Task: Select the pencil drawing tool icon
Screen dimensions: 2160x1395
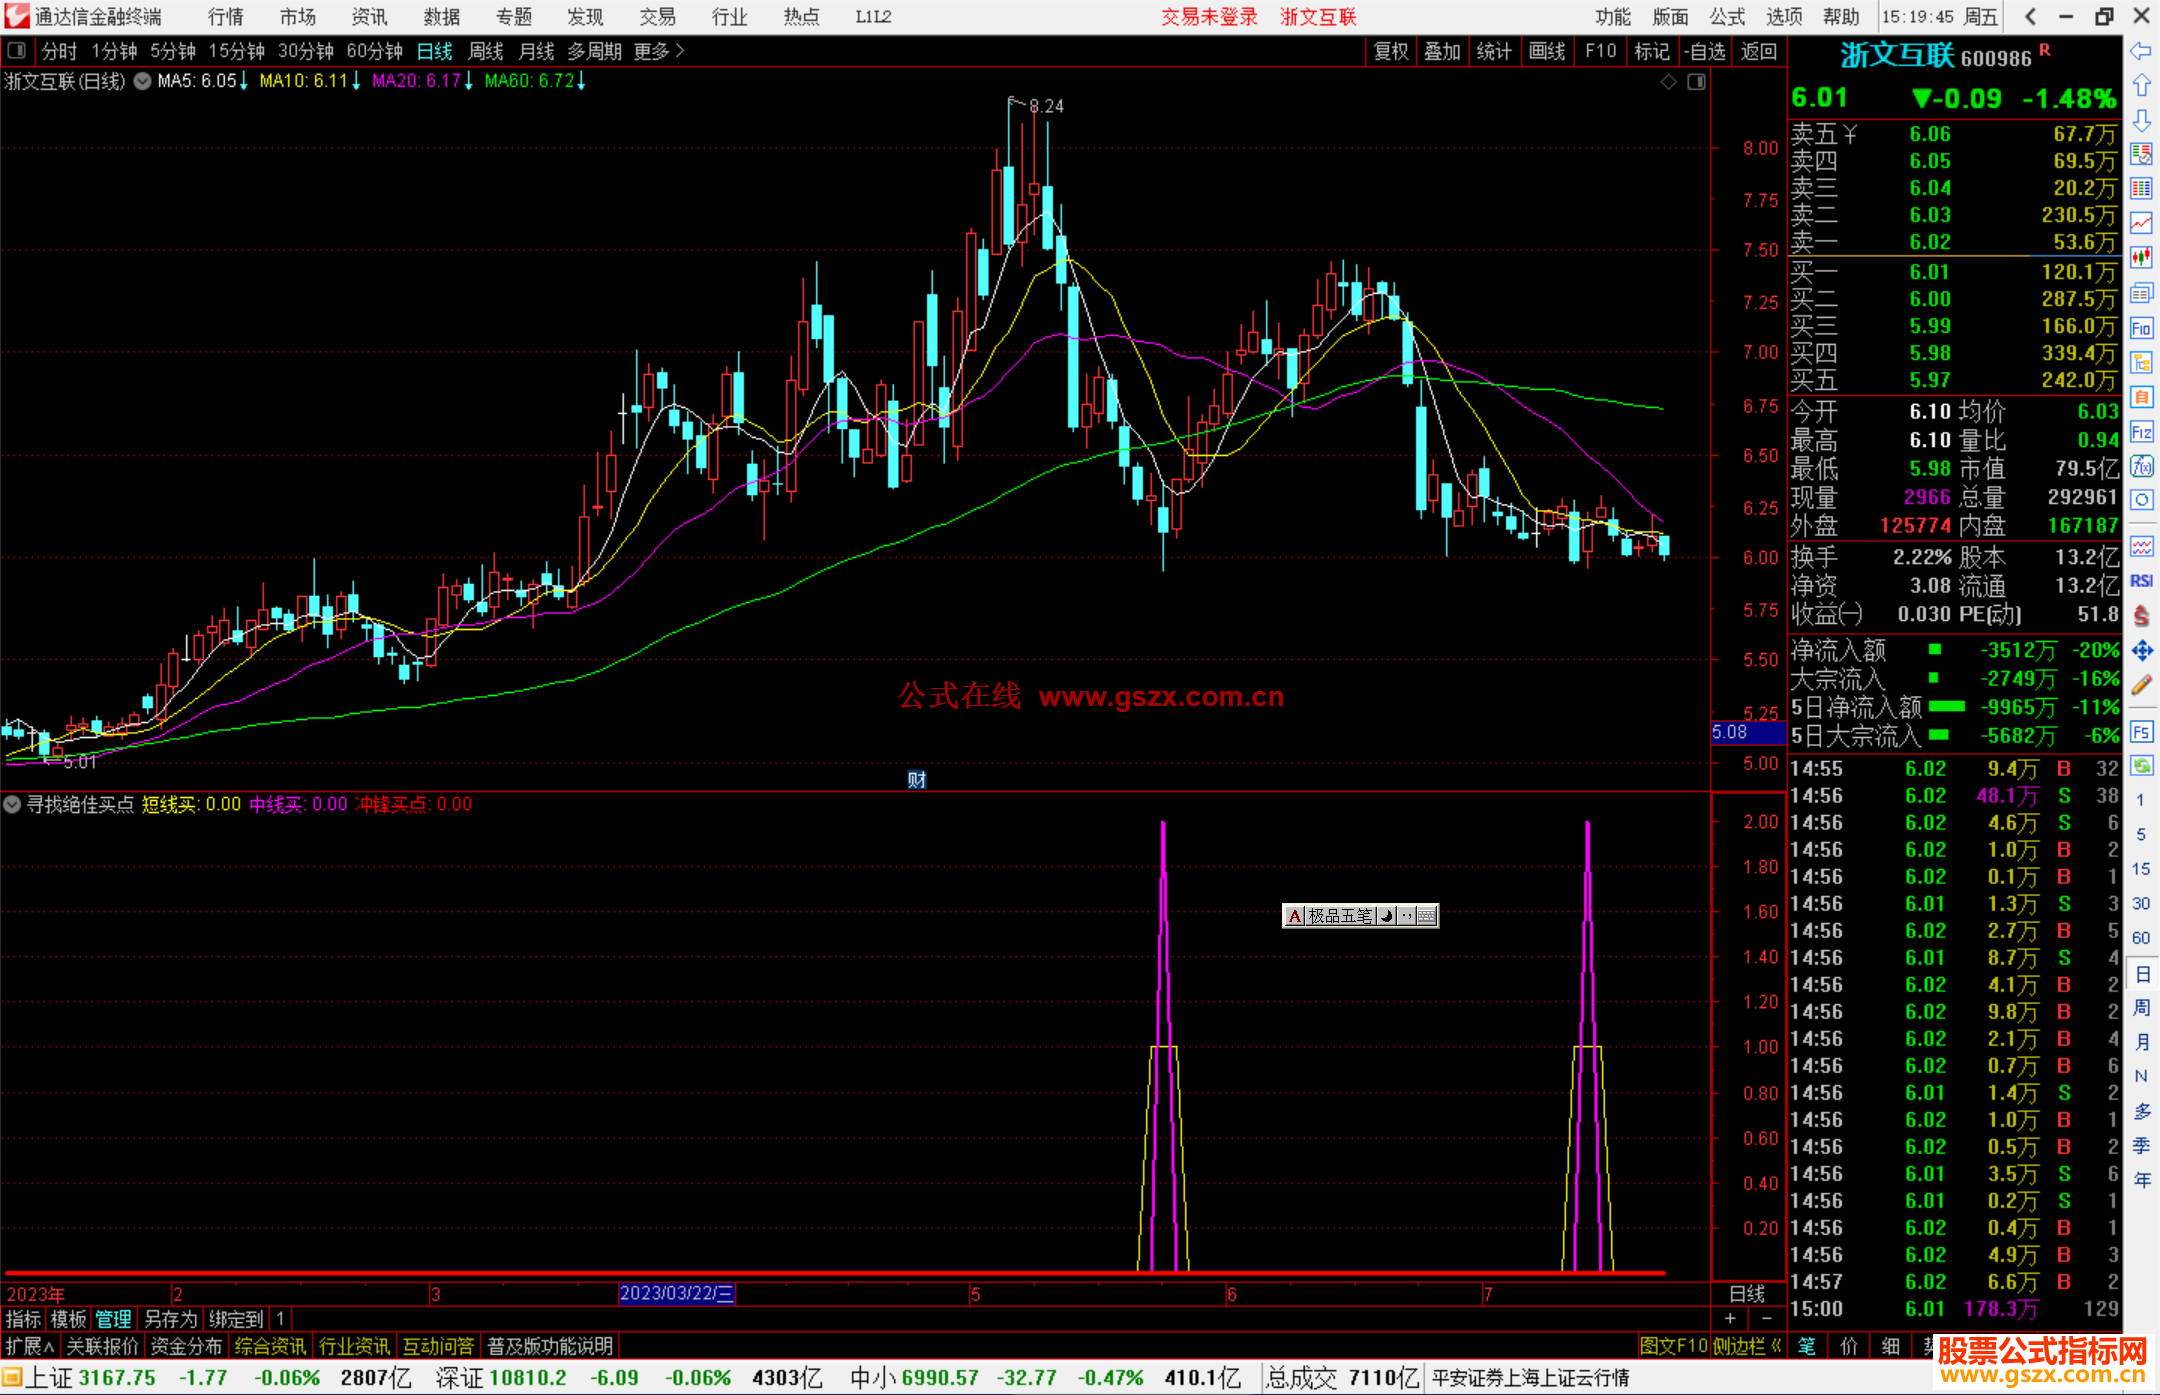Action: click(2141, 685)
